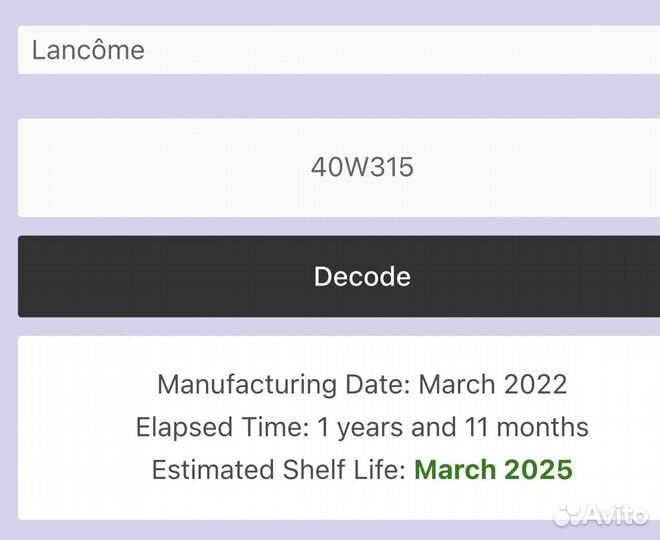
Task: Click the green March 2025 text
Action: (493, 470)
